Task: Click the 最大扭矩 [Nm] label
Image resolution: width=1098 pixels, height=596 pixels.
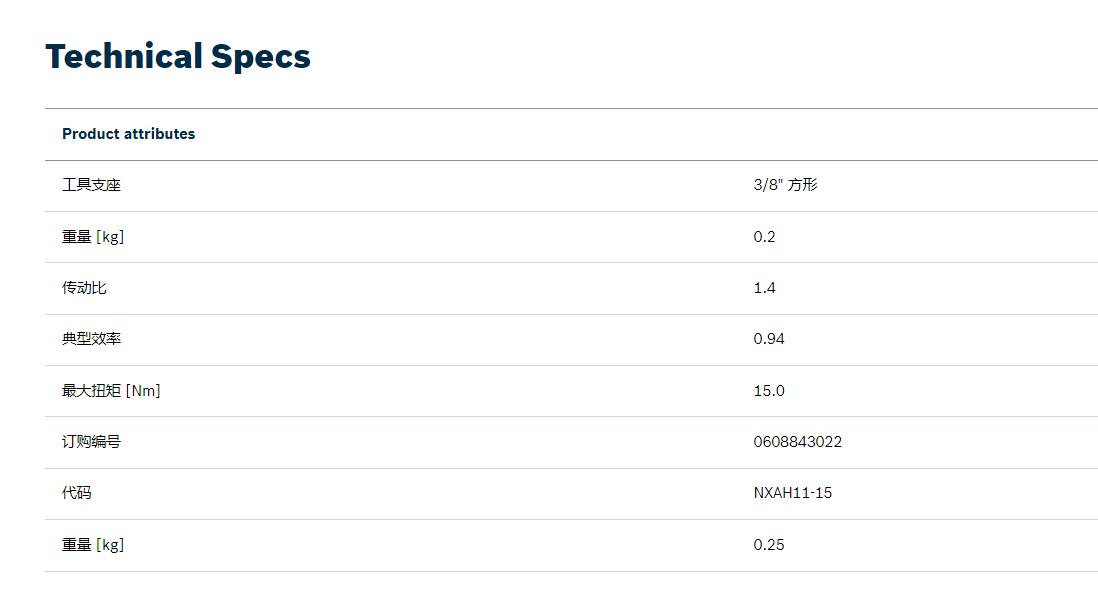Action: [x=111, y=391]
